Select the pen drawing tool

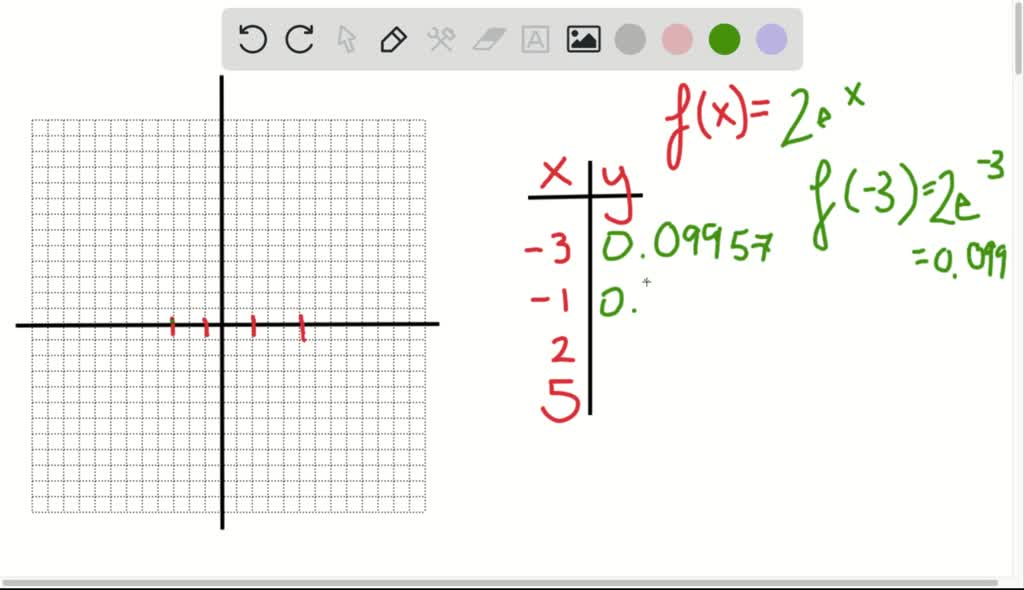click(x=394, y=40)
